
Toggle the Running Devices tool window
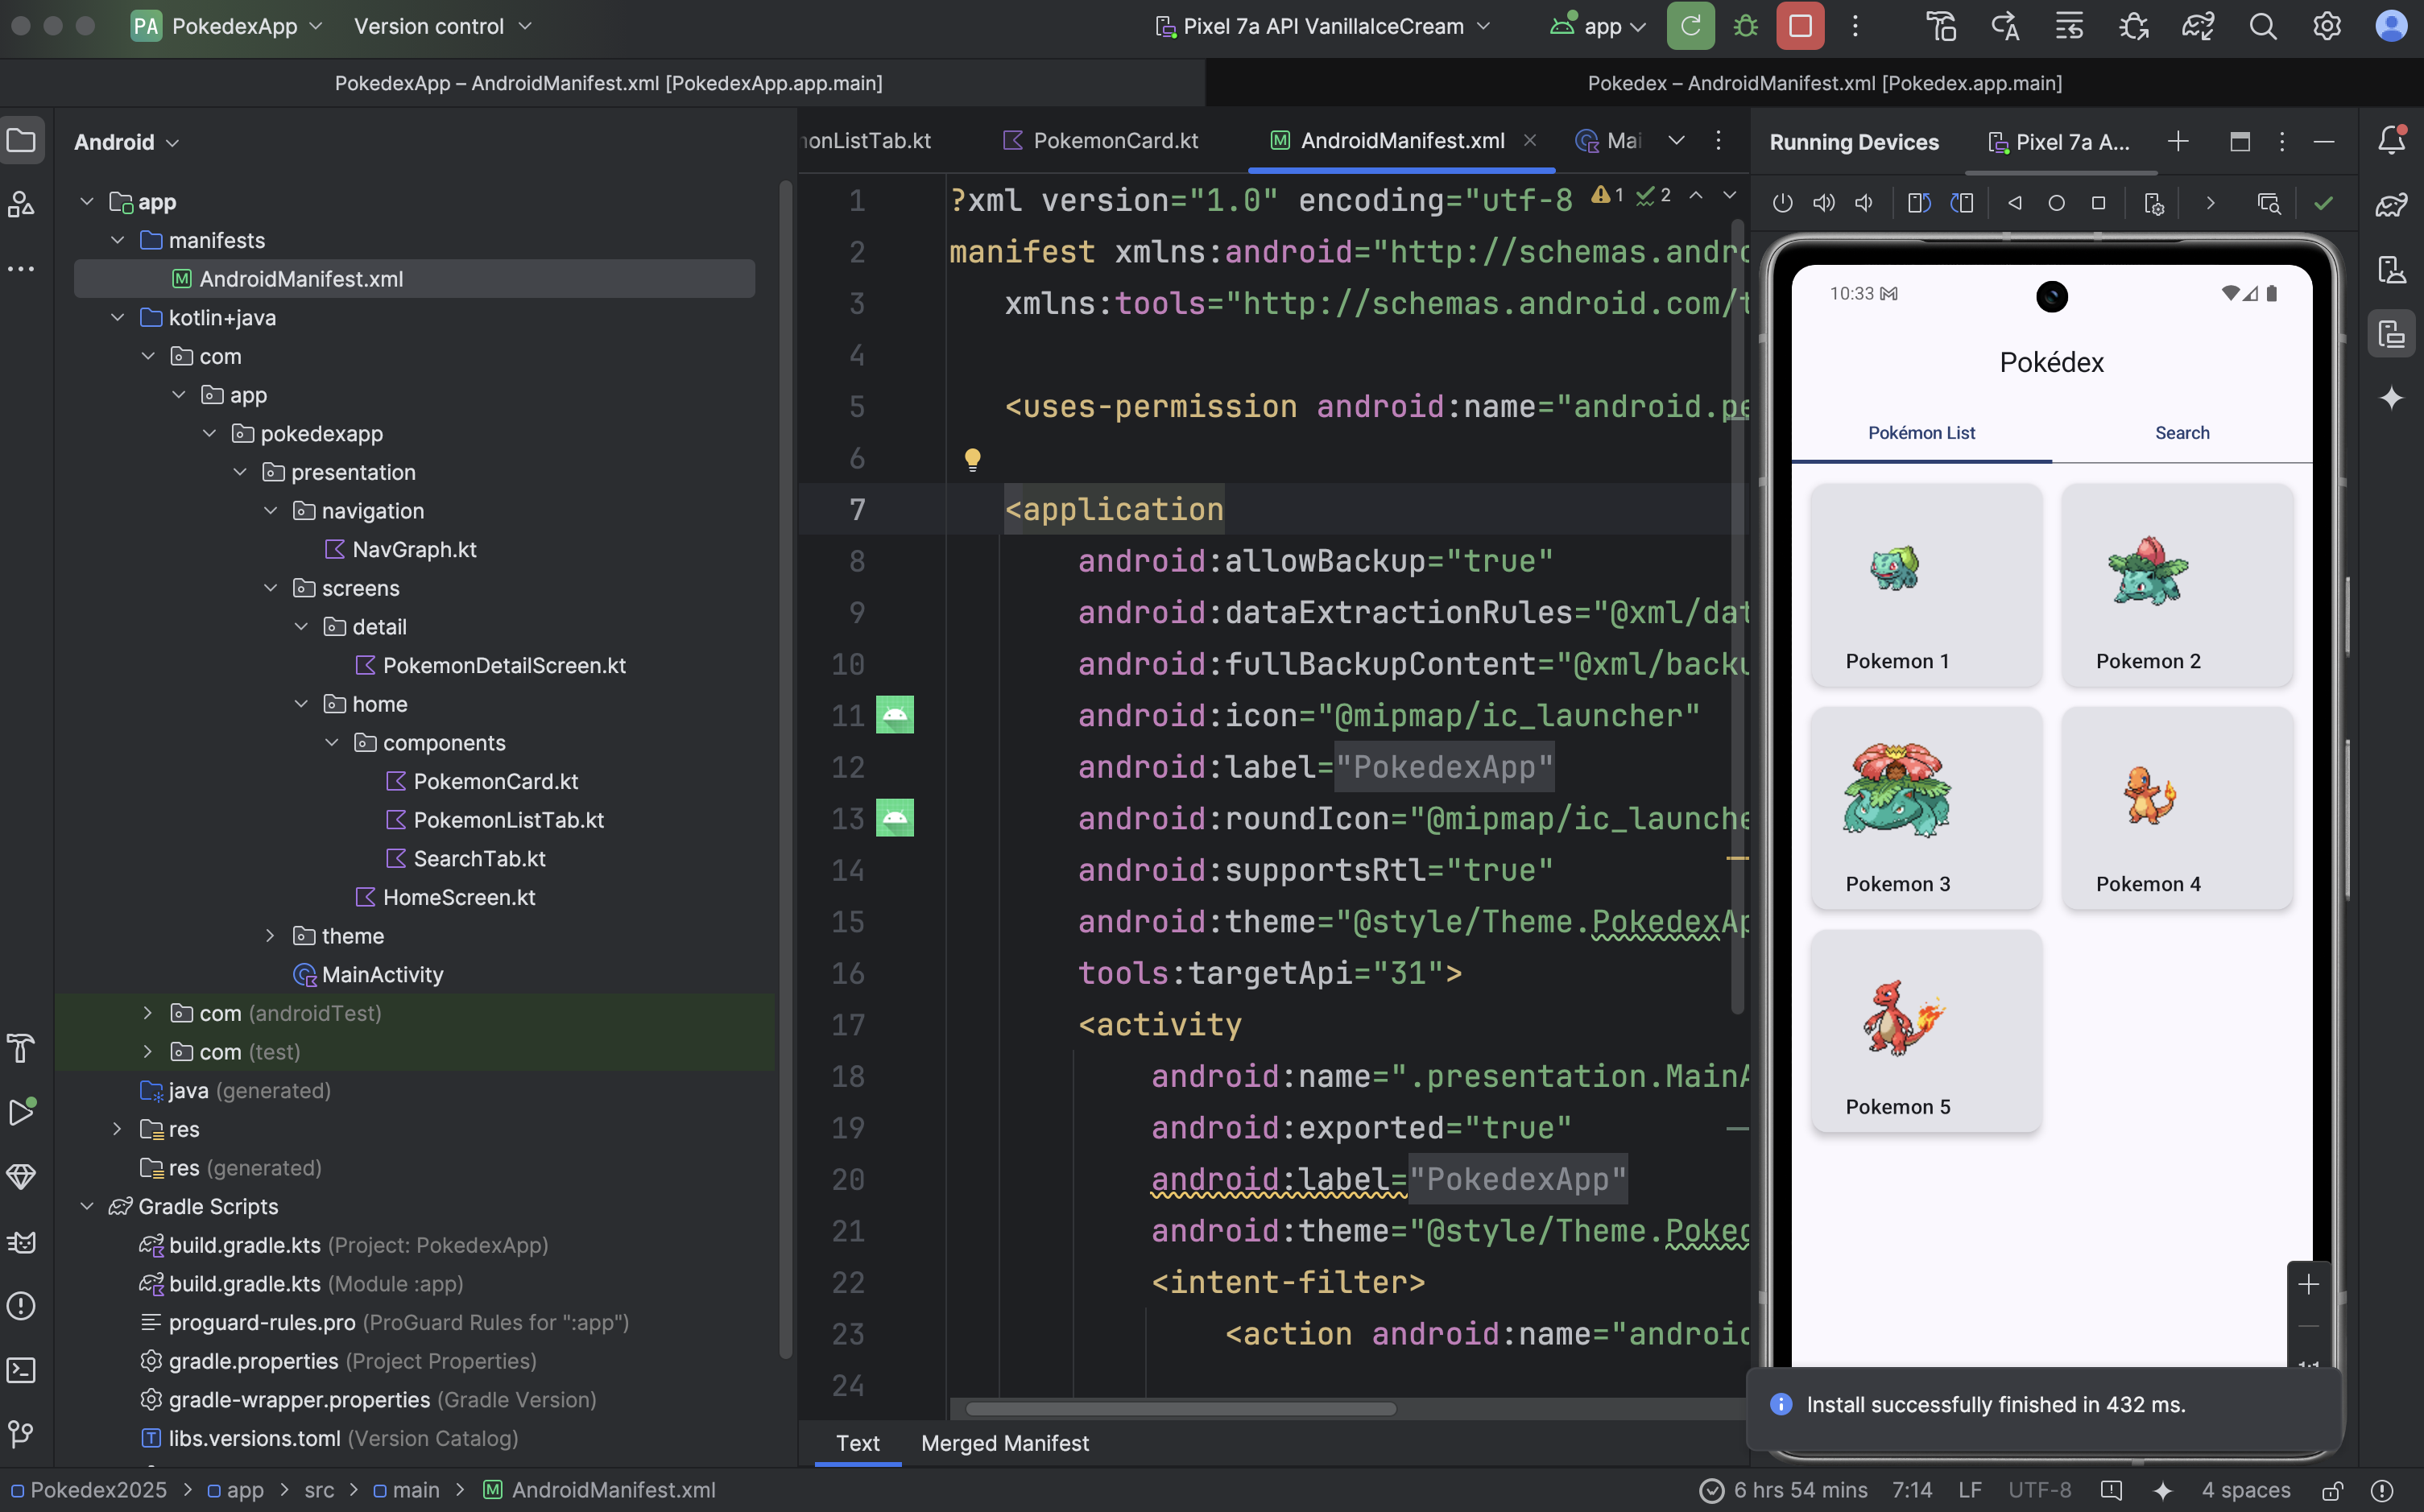(2391, 333)
